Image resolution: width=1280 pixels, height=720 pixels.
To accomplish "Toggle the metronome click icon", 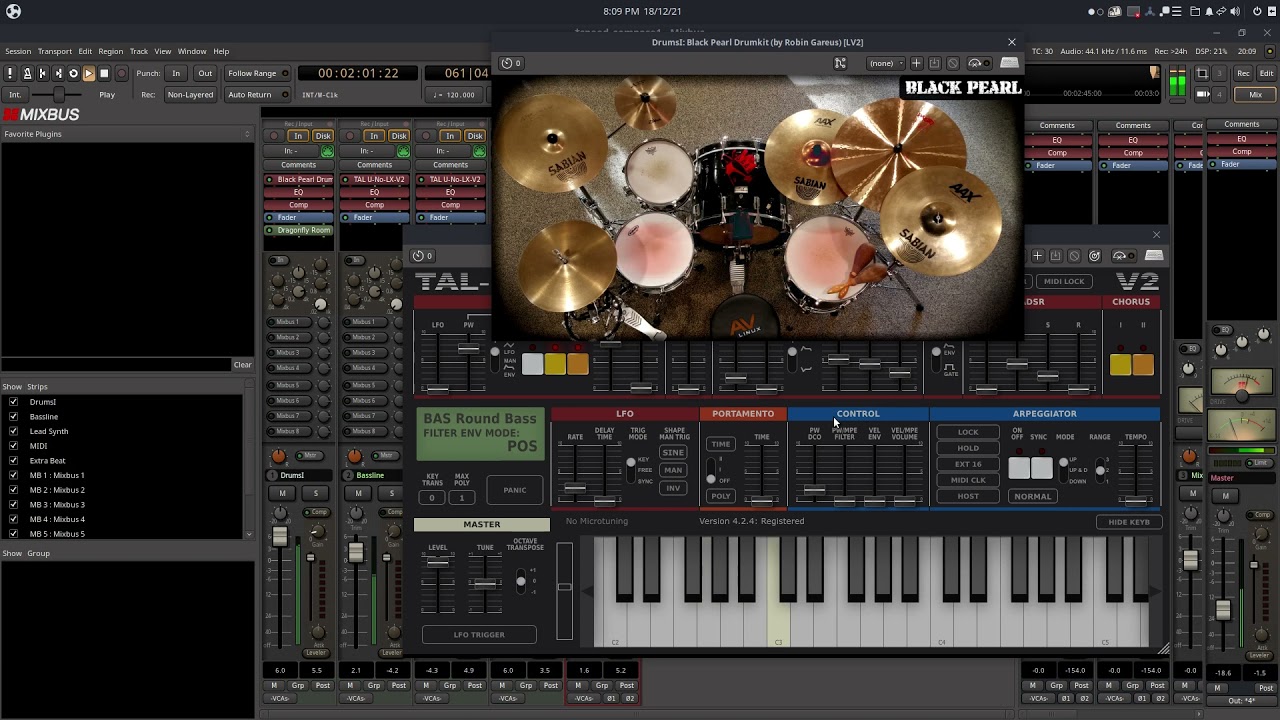I will 27,73.
